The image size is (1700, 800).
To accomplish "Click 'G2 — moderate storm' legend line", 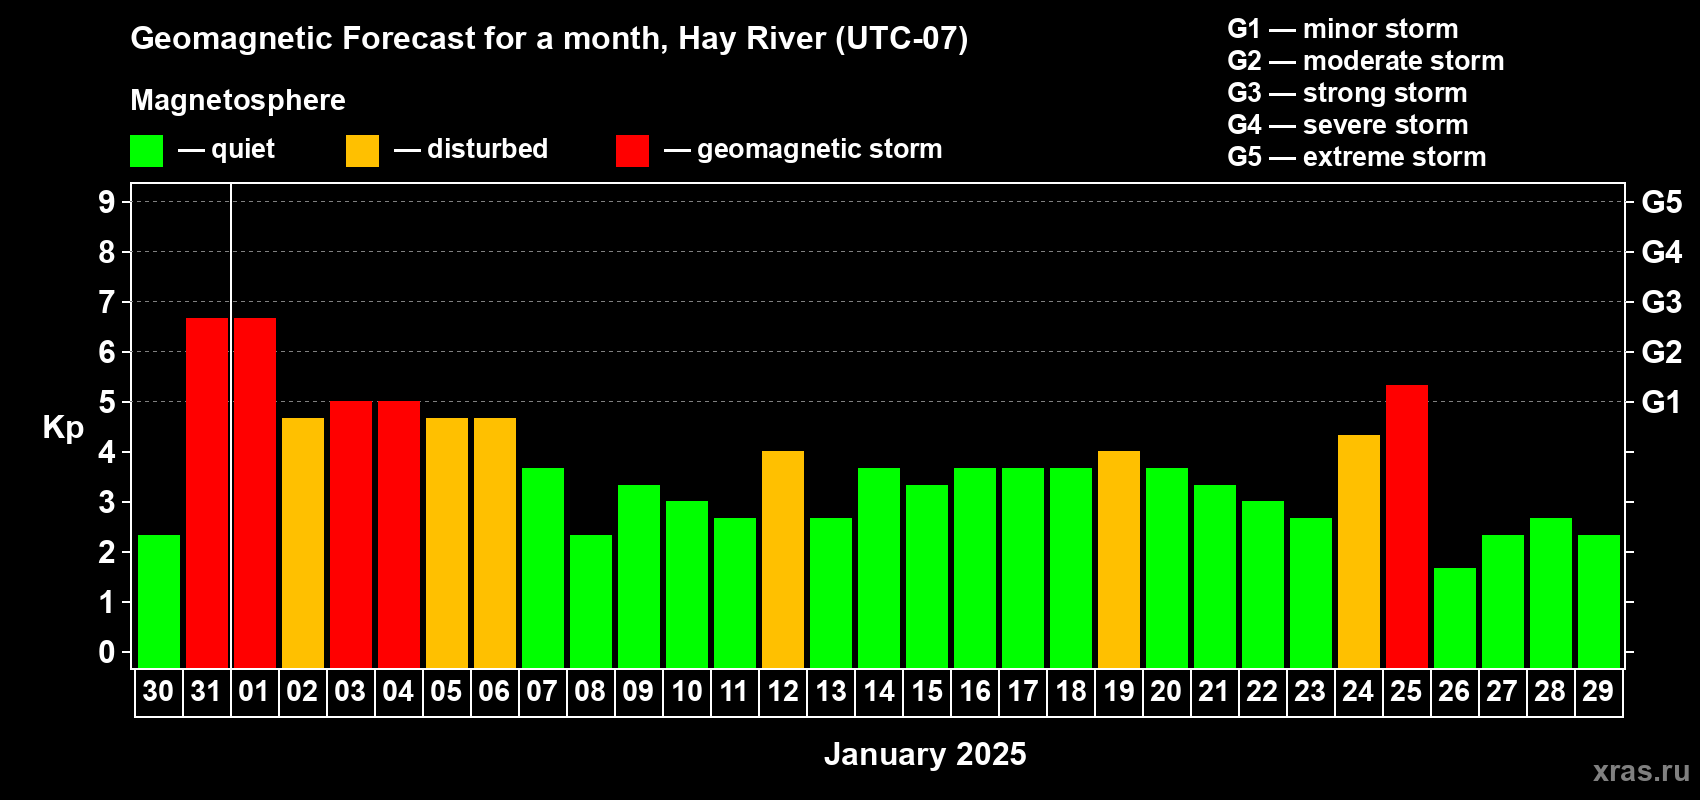I will point(1366,61).
